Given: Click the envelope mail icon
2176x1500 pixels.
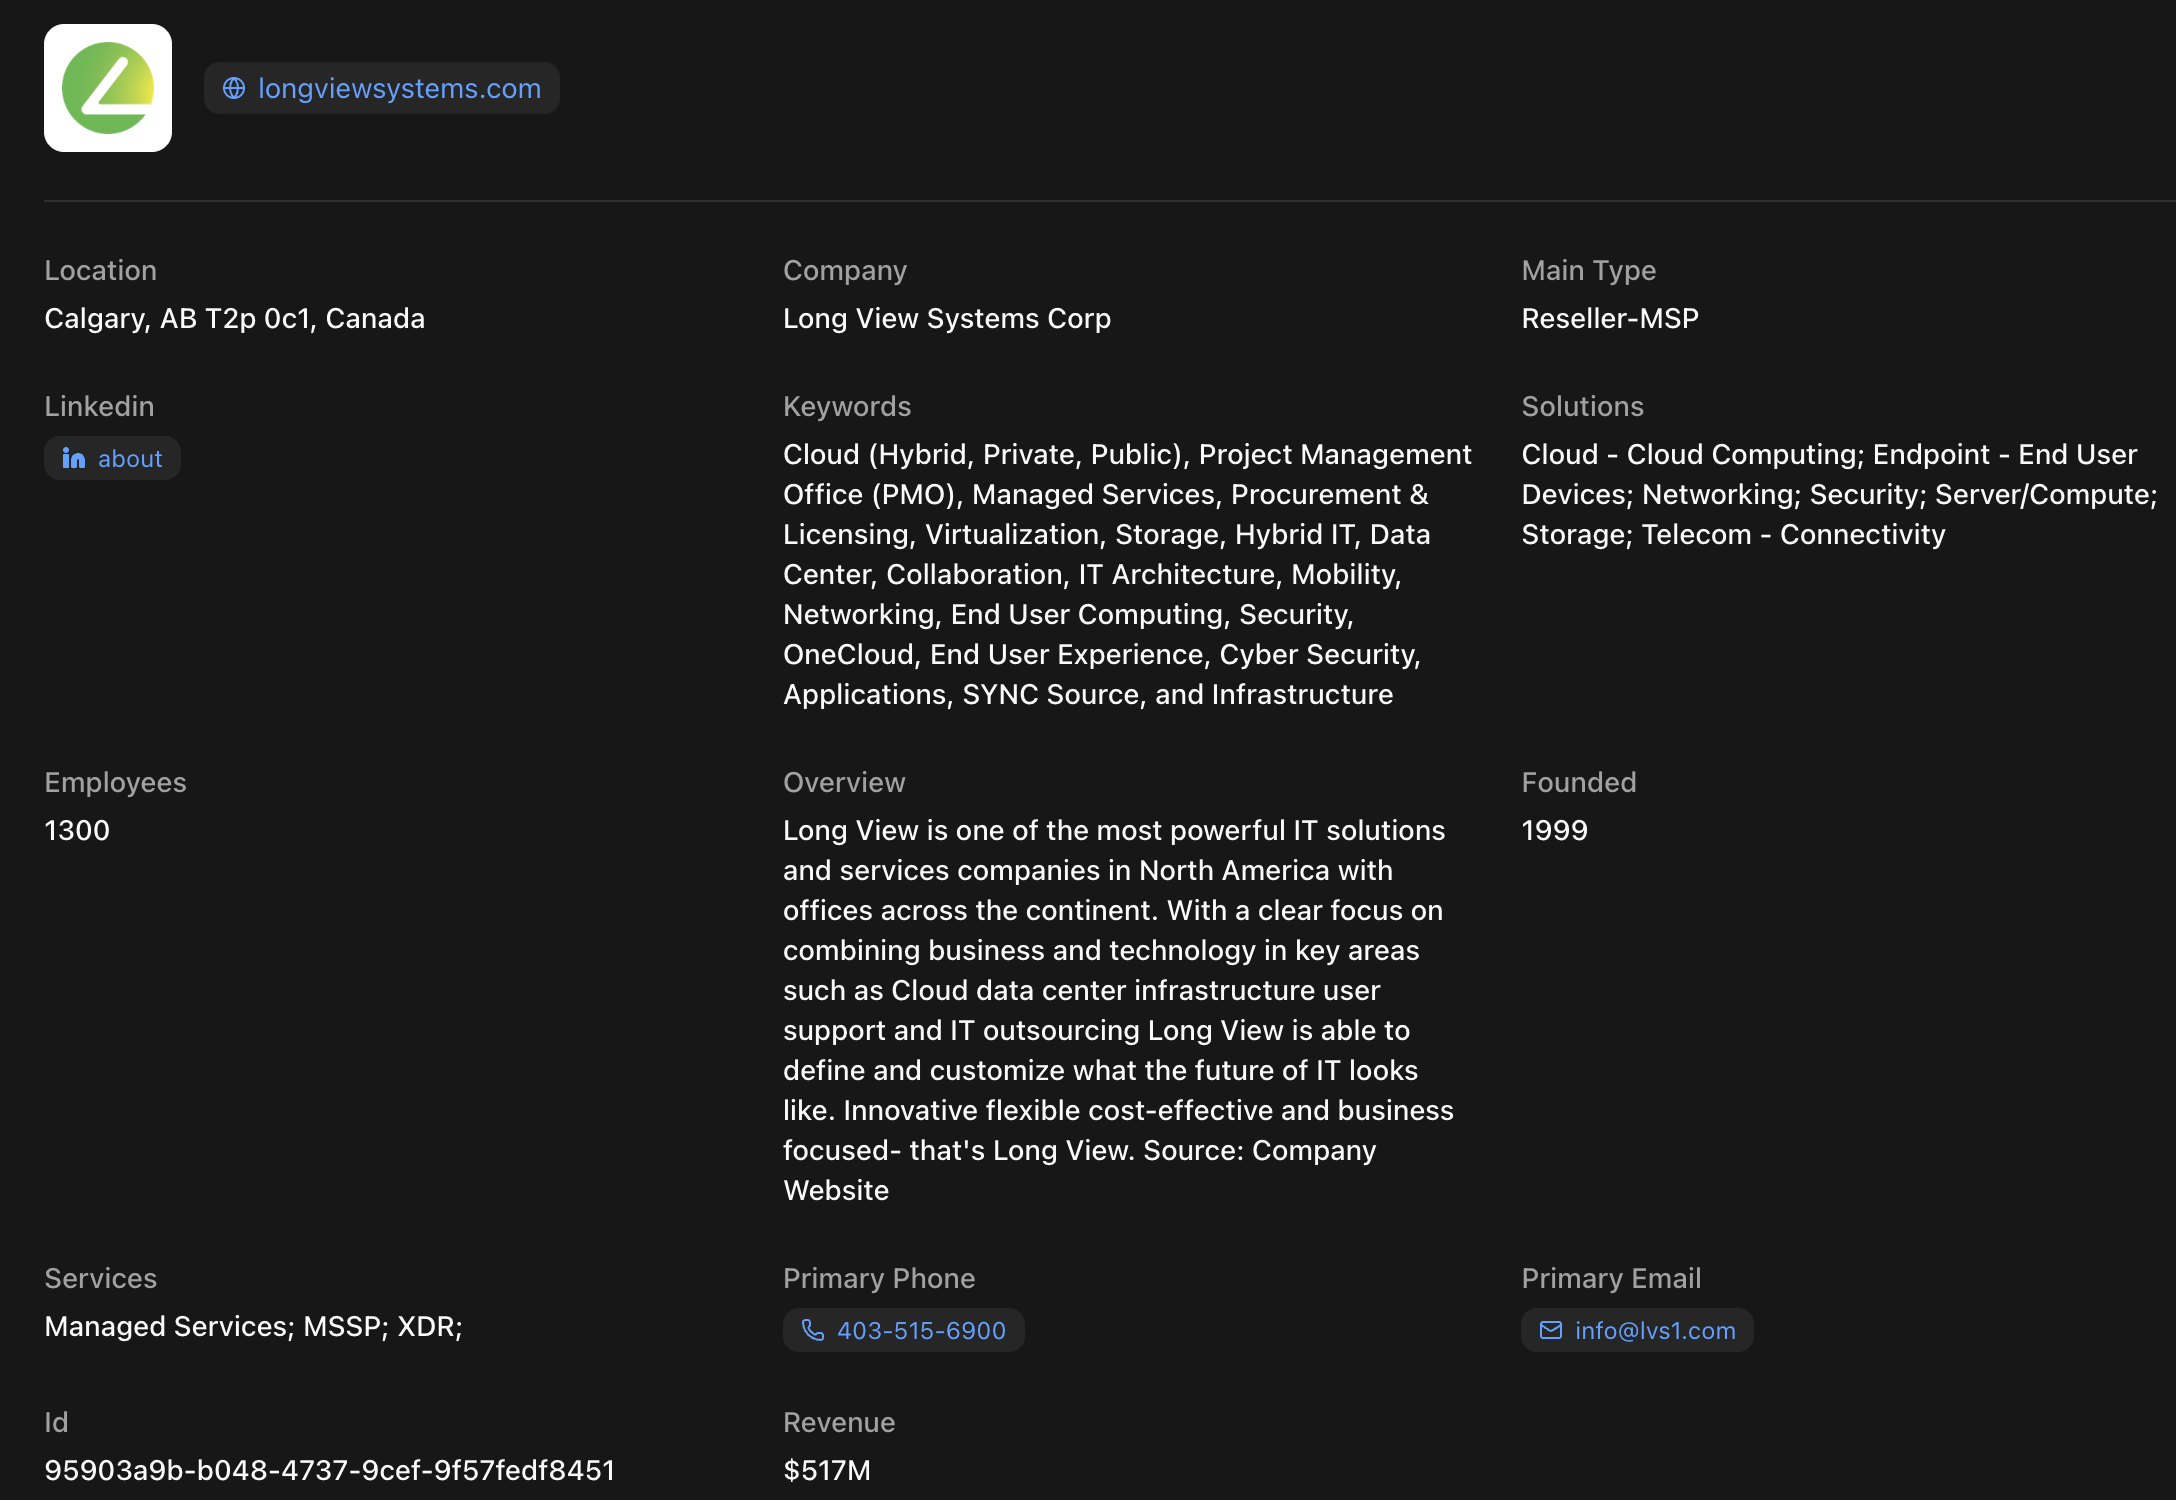Looking at the screenshot, I should [1551, 1330].
